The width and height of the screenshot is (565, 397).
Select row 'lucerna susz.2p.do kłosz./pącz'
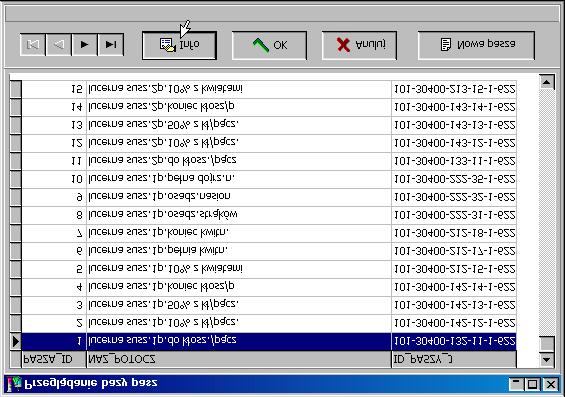click(269, 161)
